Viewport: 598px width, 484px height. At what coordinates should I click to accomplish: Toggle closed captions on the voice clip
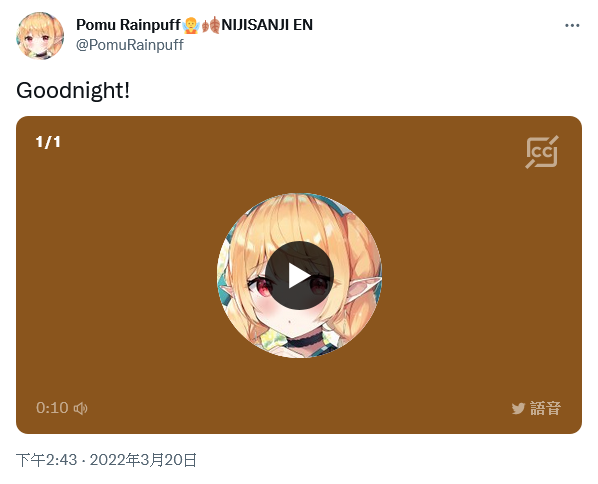click(x=542, y=152)
